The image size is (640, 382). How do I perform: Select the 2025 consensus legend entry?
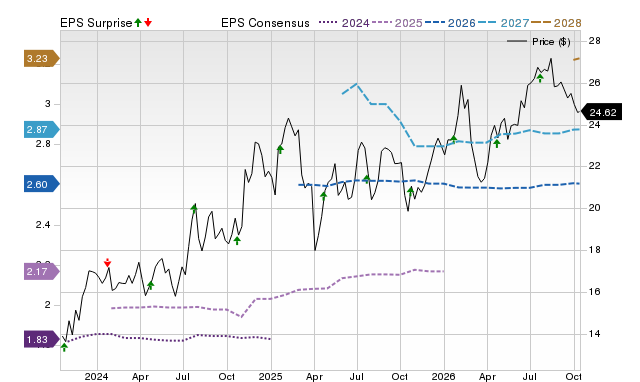point(397,23)
